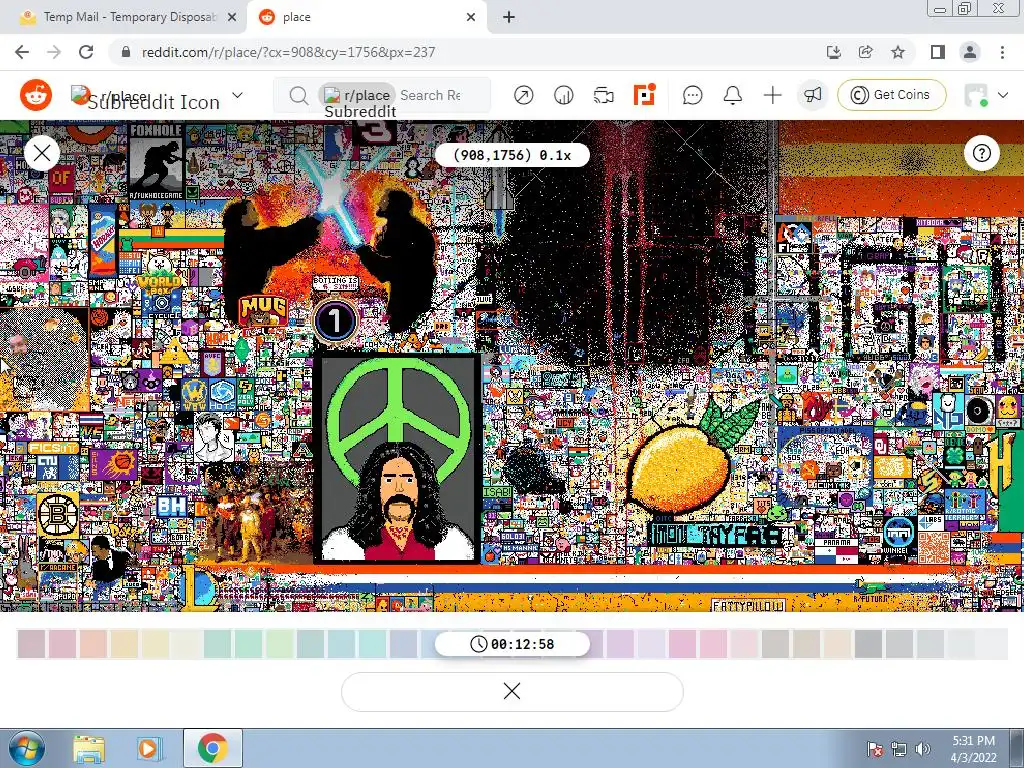
Task: View site info via the lock icon
Action: point(126,52)
